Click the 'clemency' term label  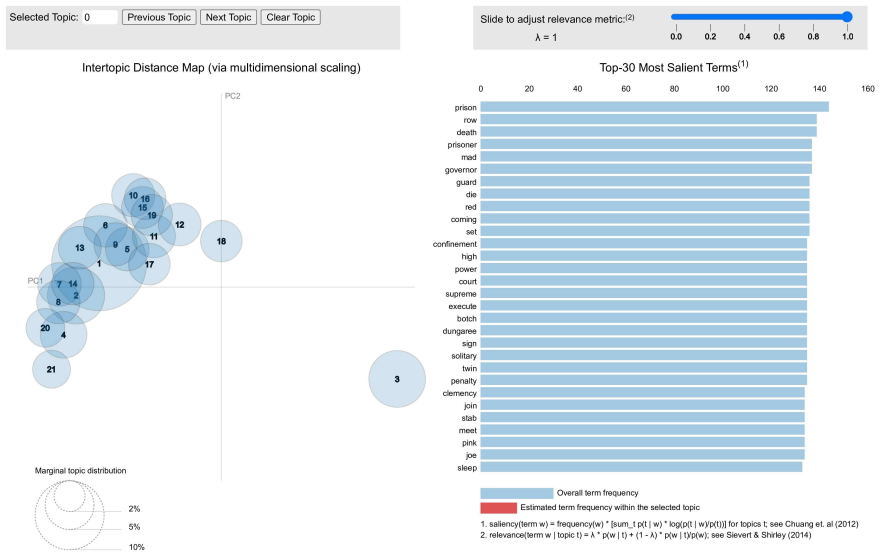(x=460, y=393)
